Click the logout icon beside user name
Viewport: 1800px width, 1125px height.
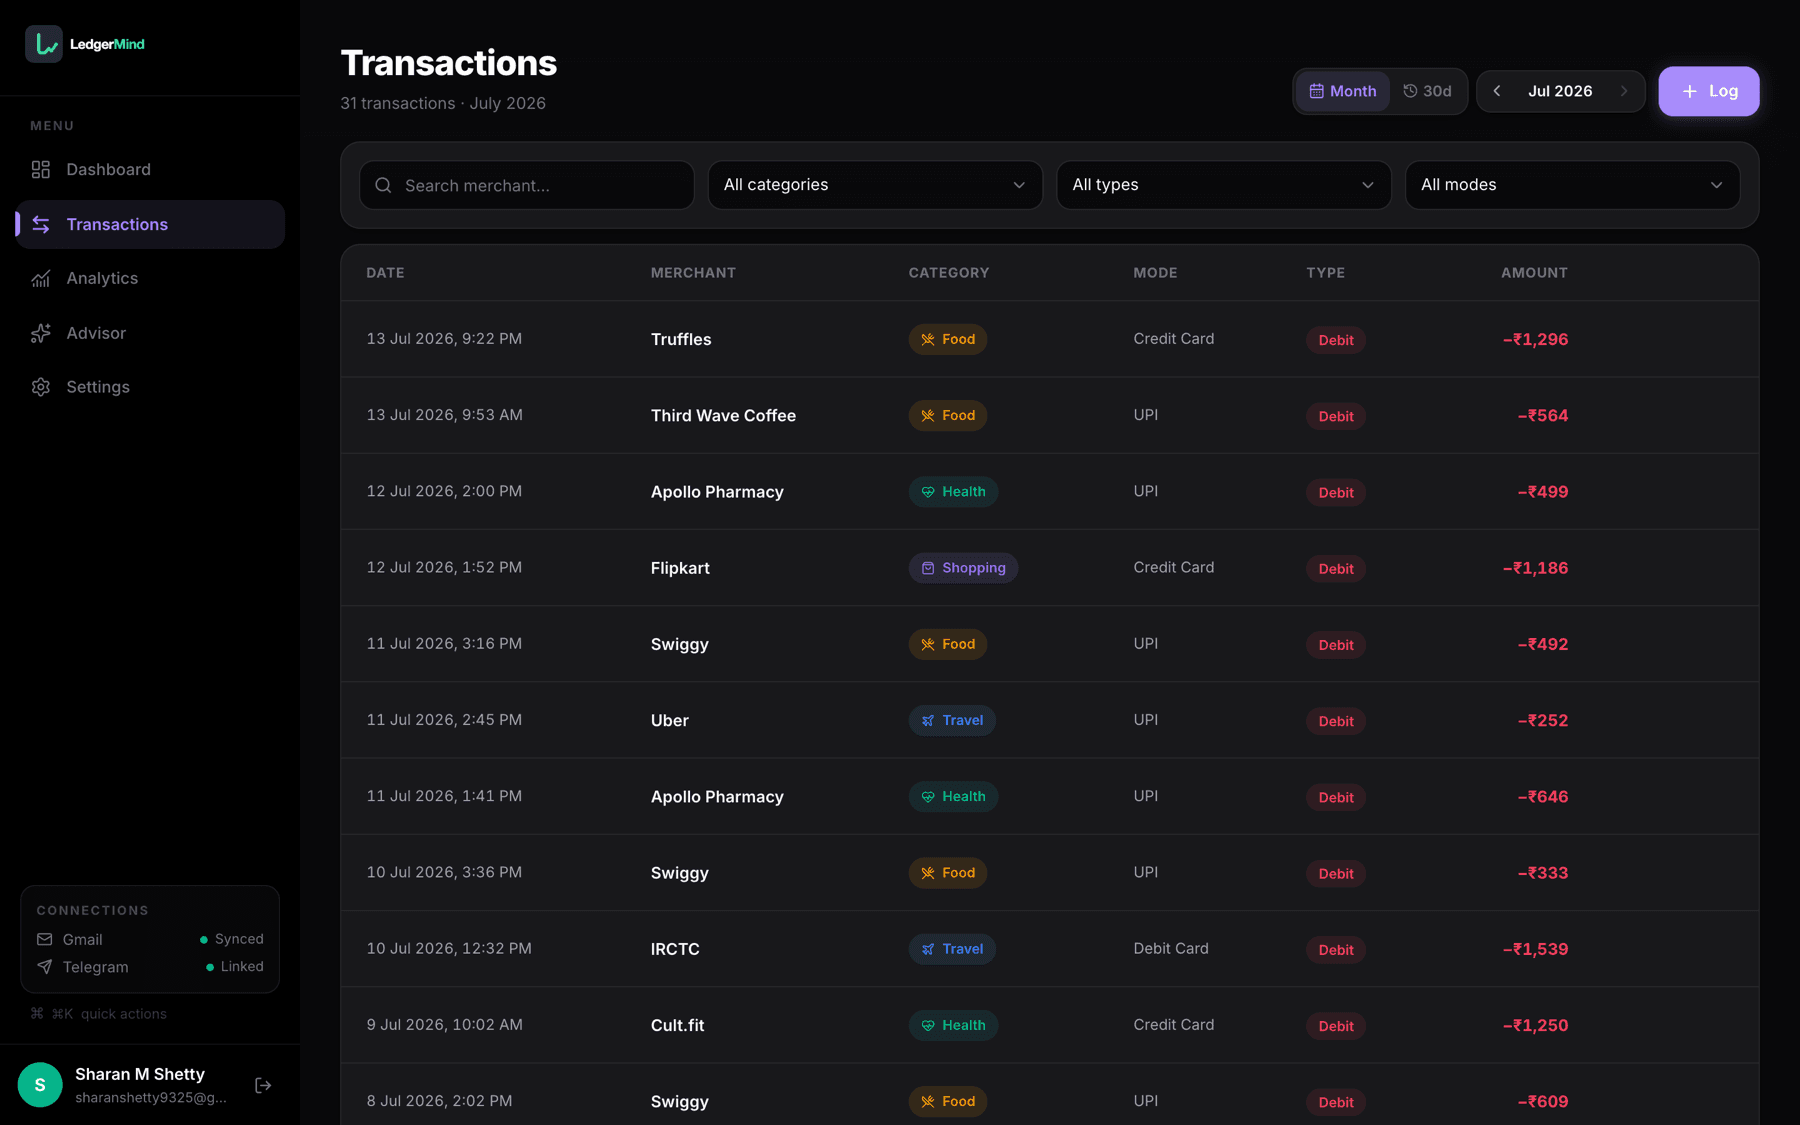[263, 1085]
